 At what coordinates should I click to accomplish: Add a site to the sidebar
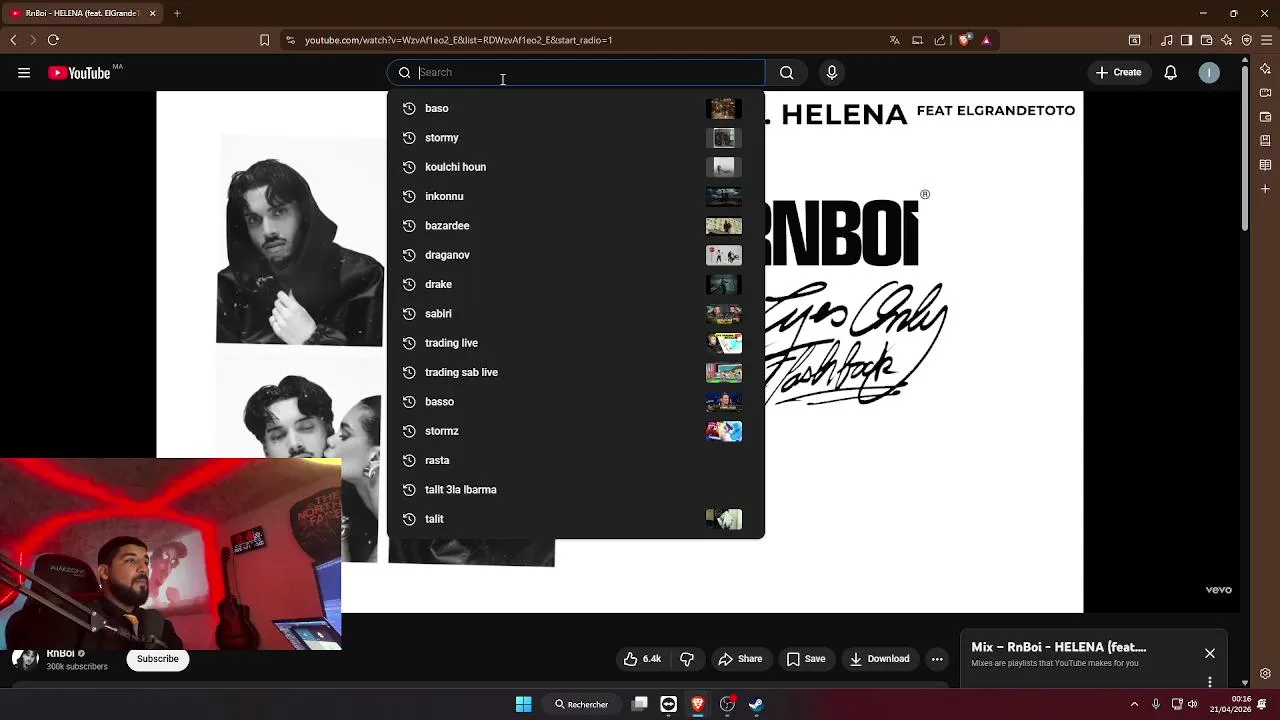click(x=1266, y=188)
